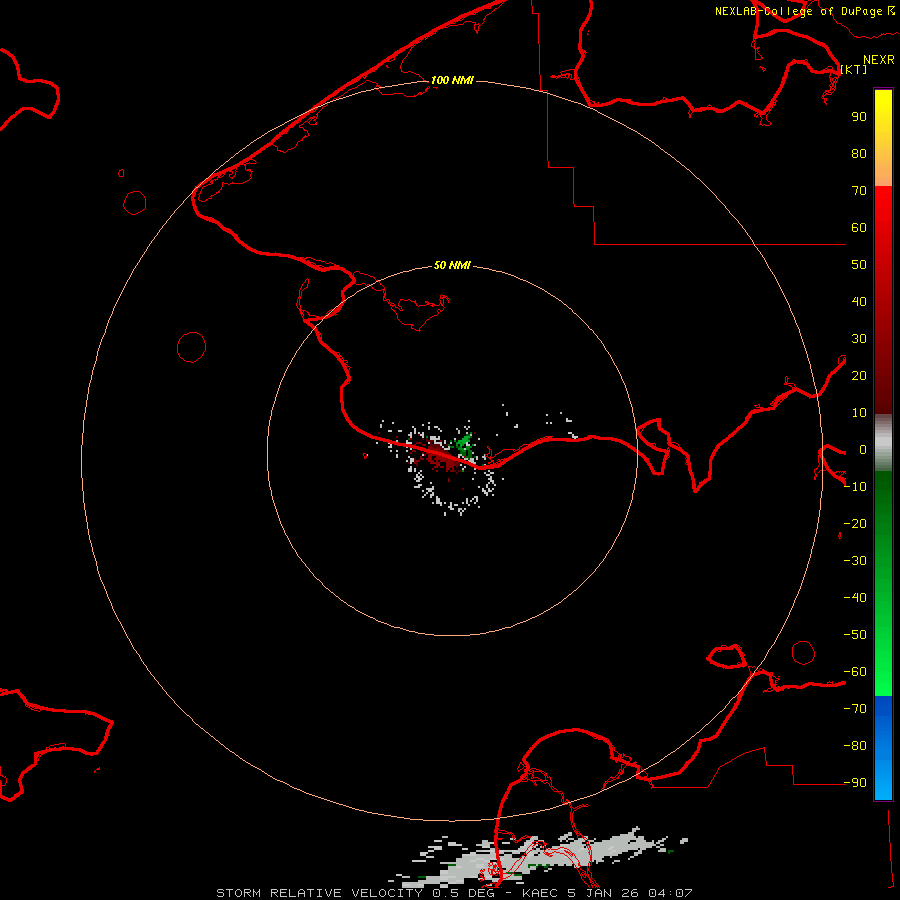This screenshot has width=900, height=900.
Task: Click the positive "10" scale value
Action: 859,413
